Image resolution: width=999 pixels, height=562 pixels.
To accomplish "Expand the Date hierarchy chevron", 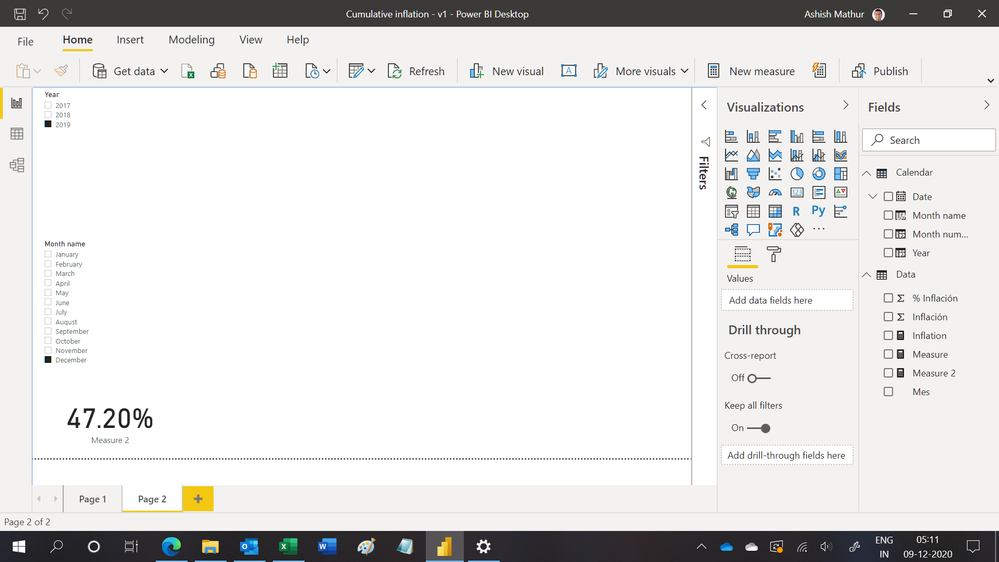I will (873, 196).
